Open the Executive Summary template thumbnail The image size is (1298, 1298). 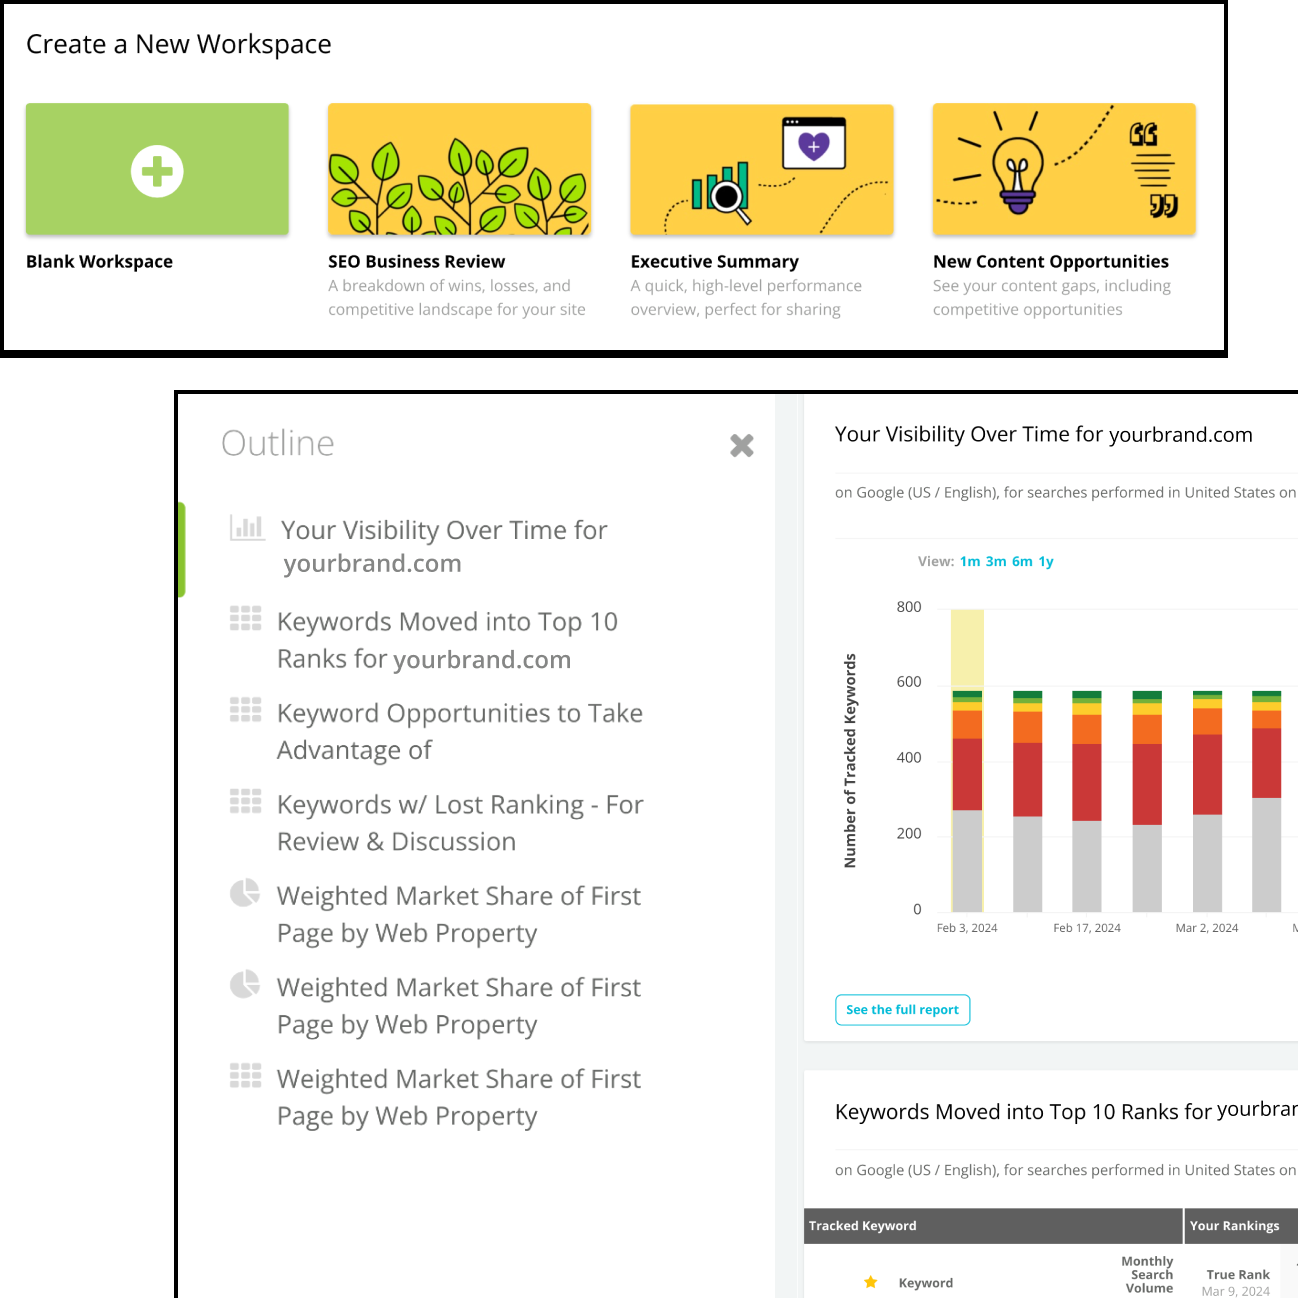(x=761, y=169)
